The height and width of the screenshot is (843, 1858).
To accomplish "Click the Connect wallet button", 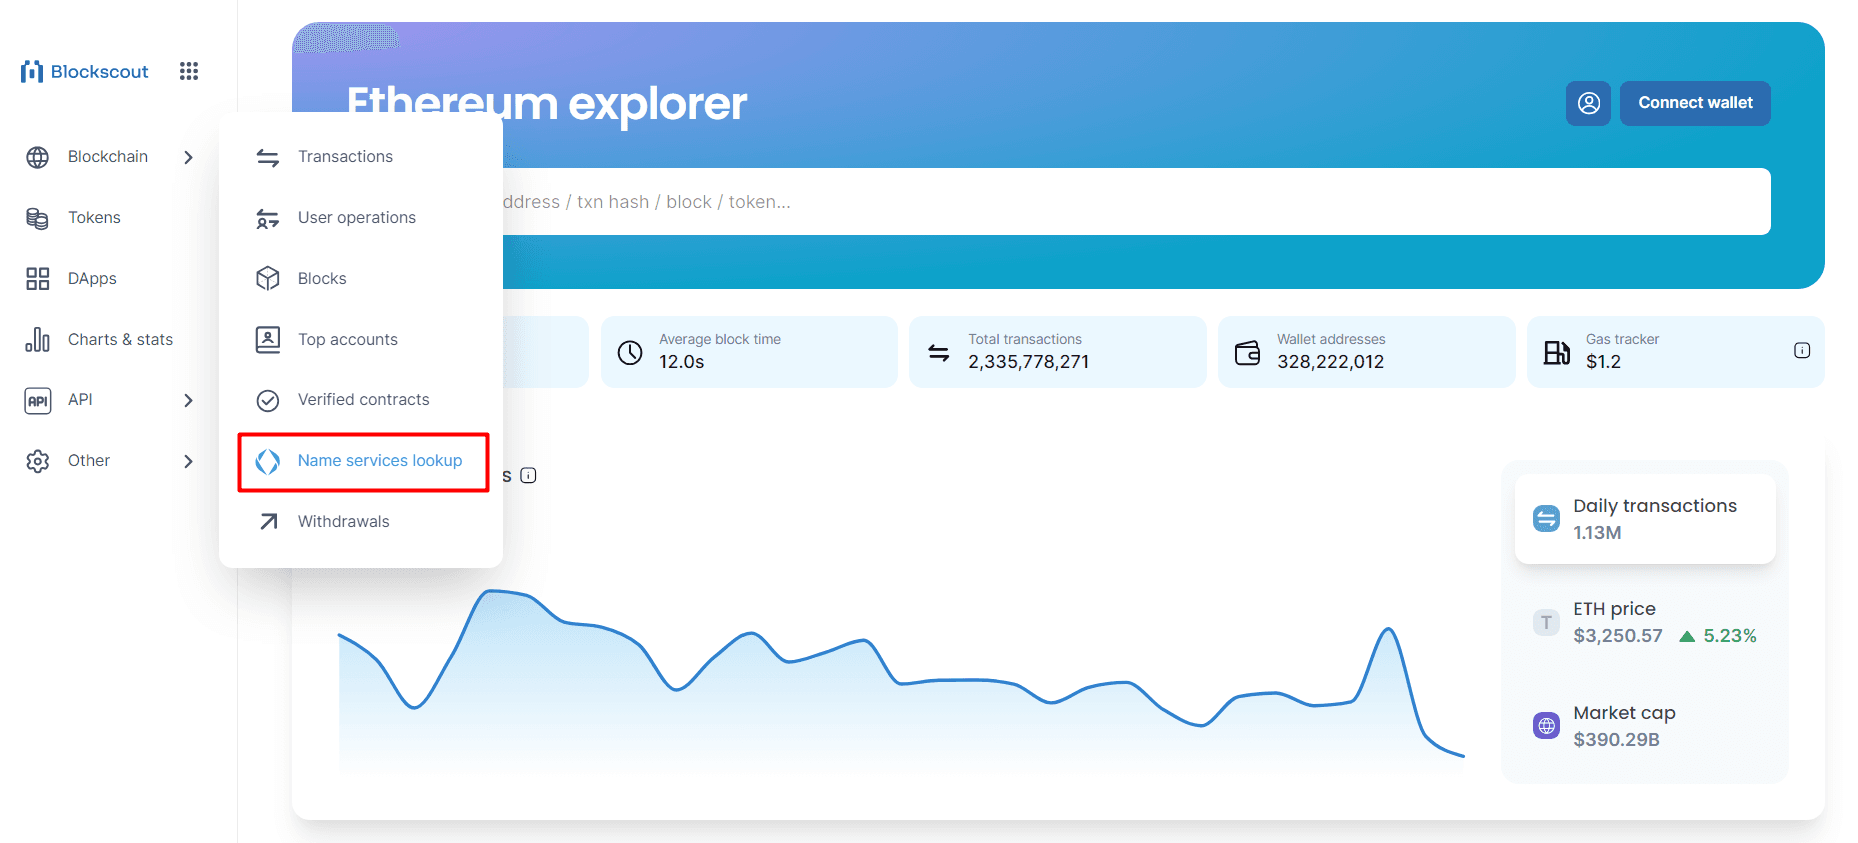I will (1695, 103).
